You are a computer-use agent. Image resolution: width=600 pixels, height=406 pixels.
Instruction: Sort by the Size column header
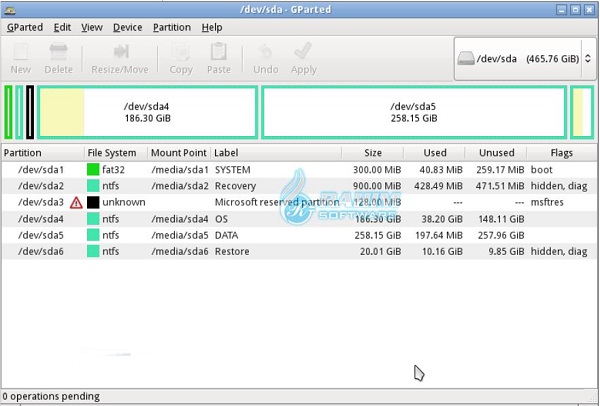[373, 153]
